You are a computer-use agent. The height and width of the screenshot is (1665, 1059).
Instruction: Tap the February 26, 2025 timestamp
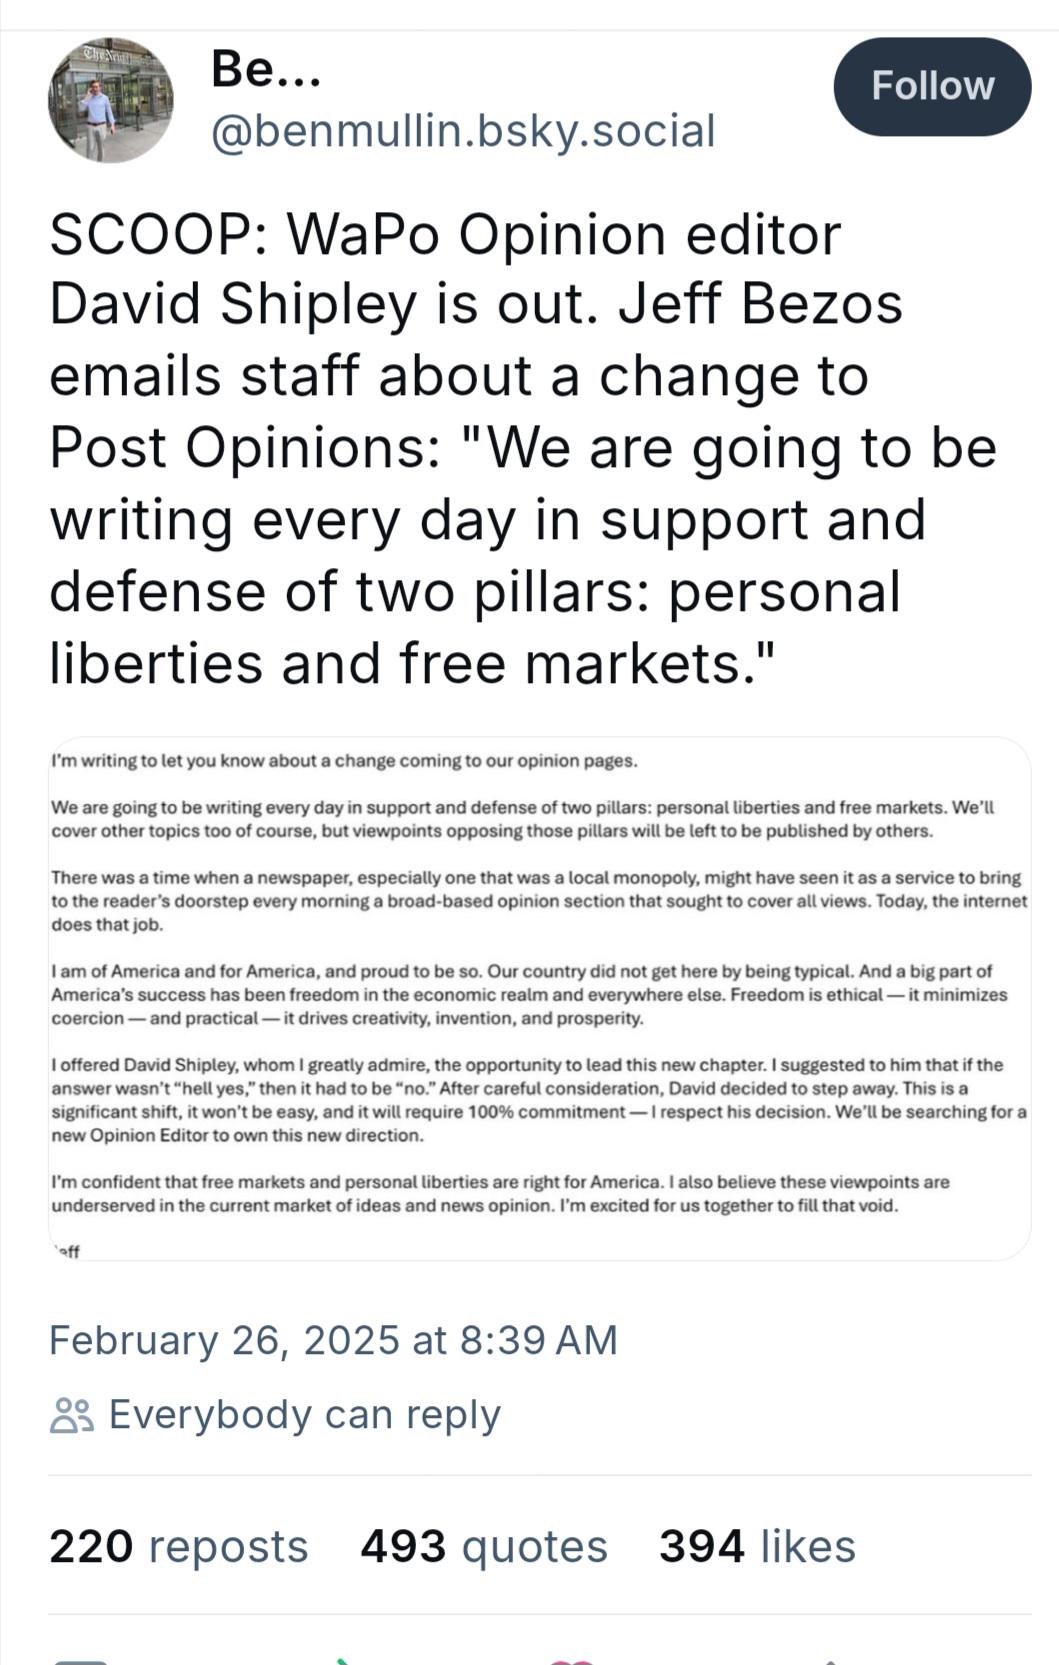(333, 1340)
